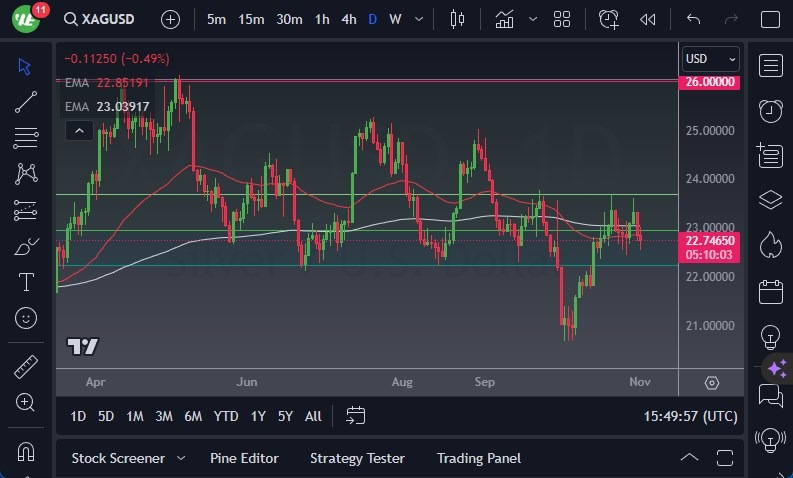
Task: Click the emoji icon tool
Action: click(x=26, y=318)
